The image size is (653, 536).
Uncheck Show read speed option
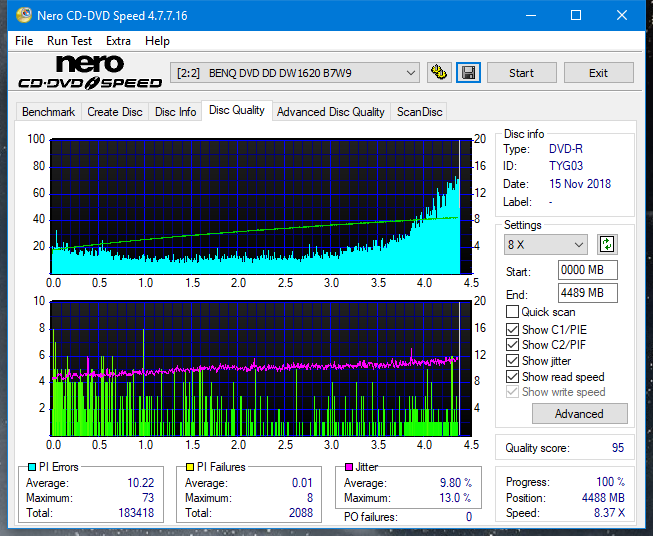click(x=512, y=376)
